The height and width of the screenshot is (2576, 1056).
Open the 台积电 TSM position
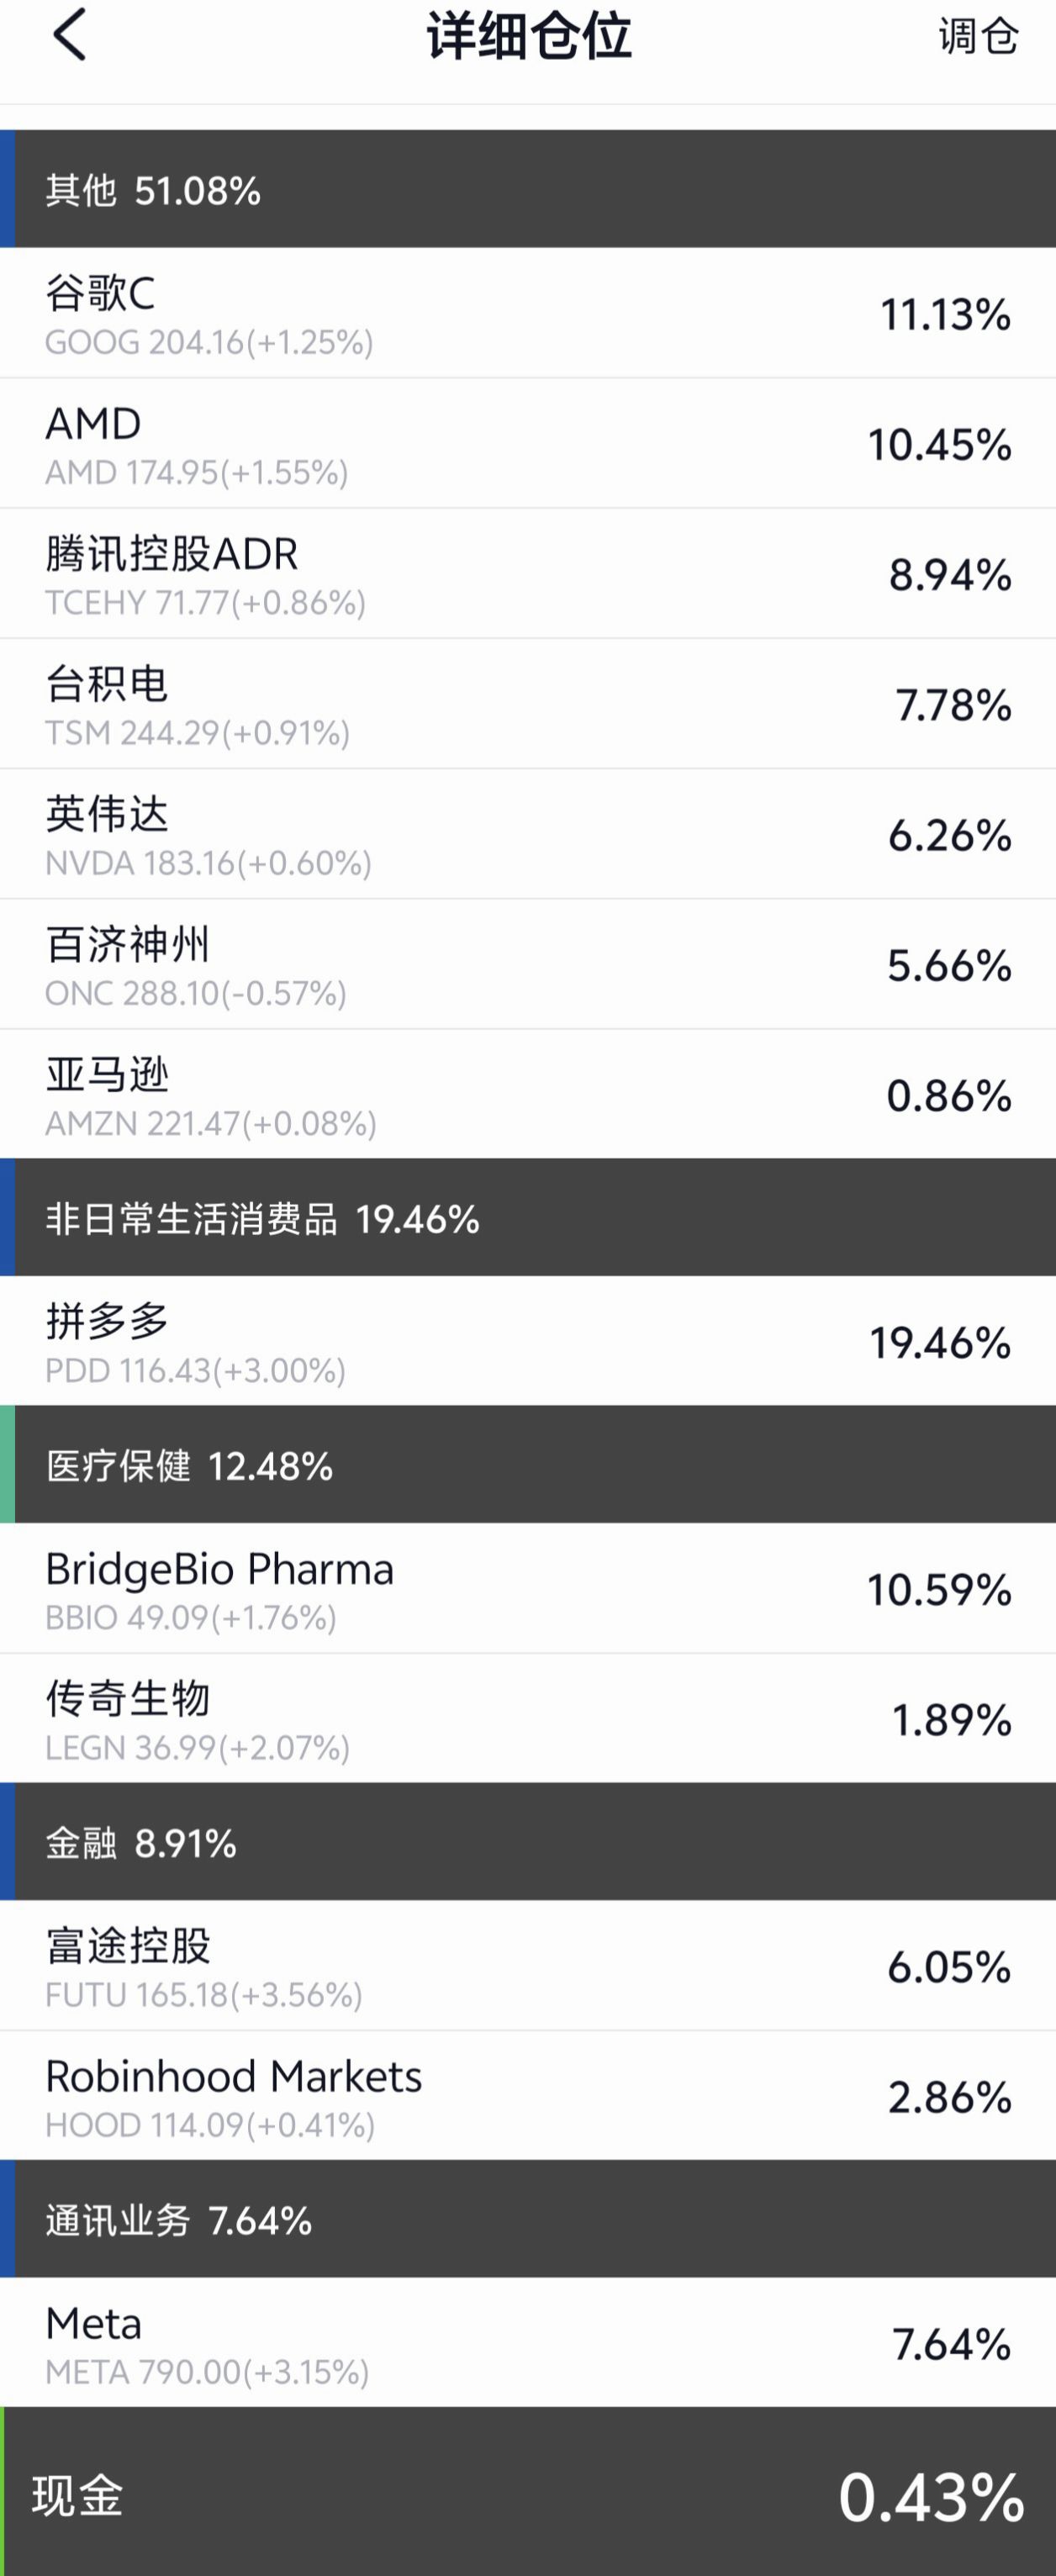(528, 703)
